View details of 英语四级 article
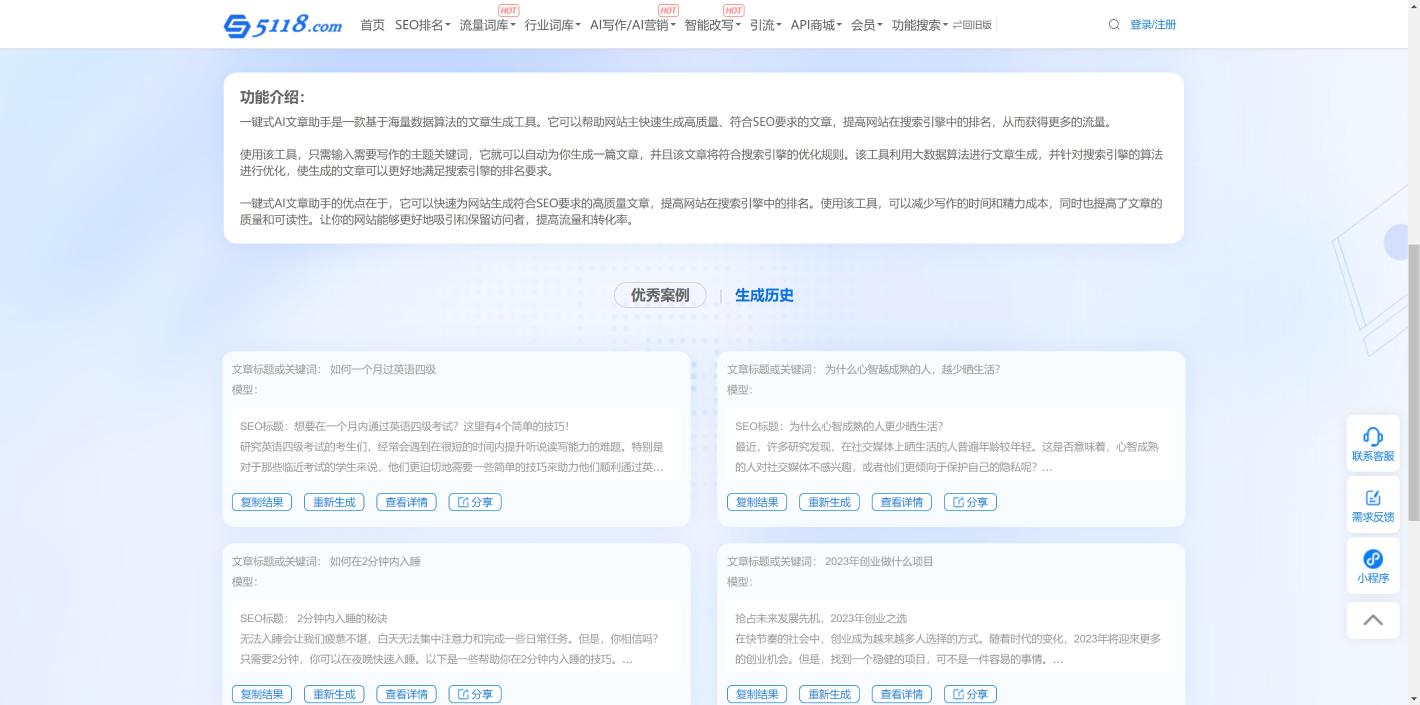 coord(406,502)
